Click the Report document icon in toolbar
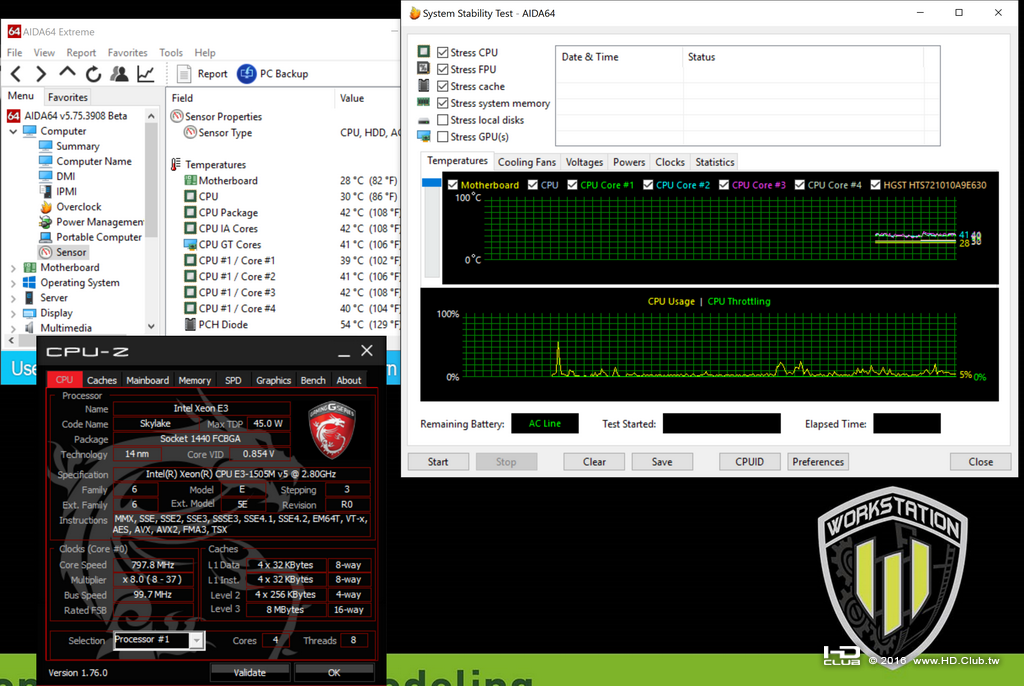The width and height of the screenshot is (1024, 686). pyautogui.click(x=184, y=74)
